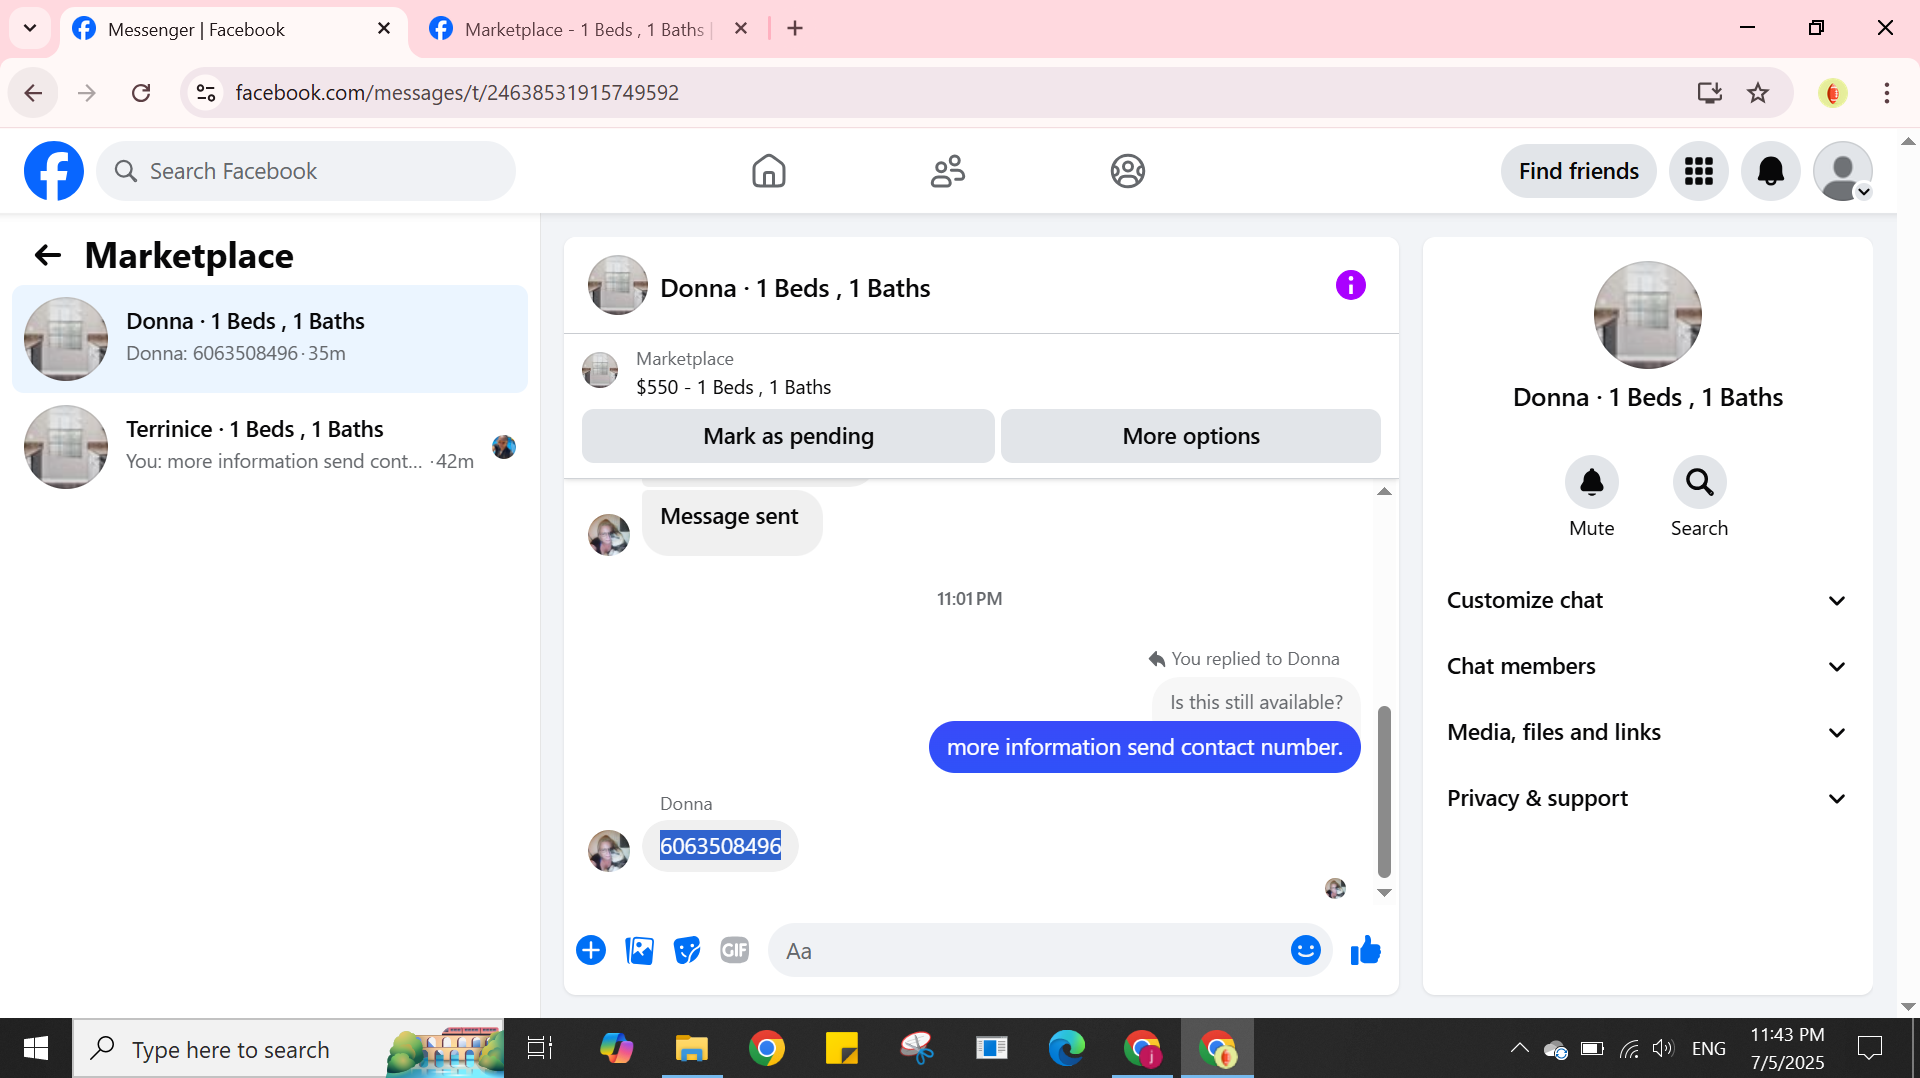This screenshot has height=1078, width=1920.
Task: Choose a GIF icon
Action: pyautogui.click(x=735, y=950)
